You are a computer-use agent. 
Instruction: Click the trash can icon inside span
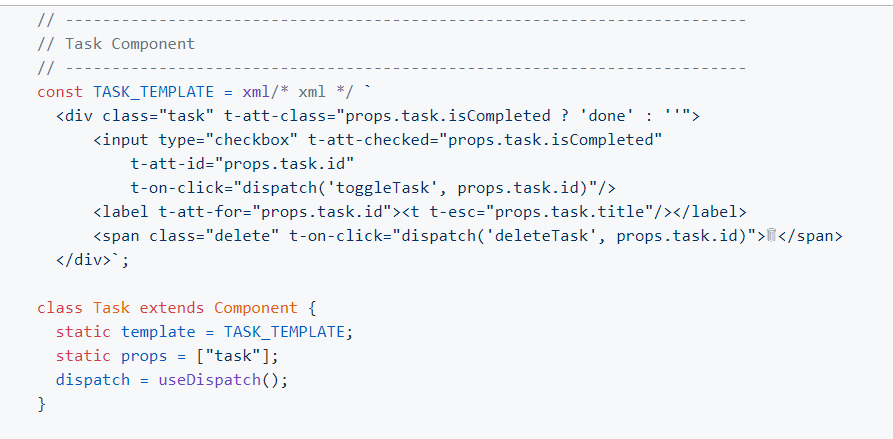772,235
